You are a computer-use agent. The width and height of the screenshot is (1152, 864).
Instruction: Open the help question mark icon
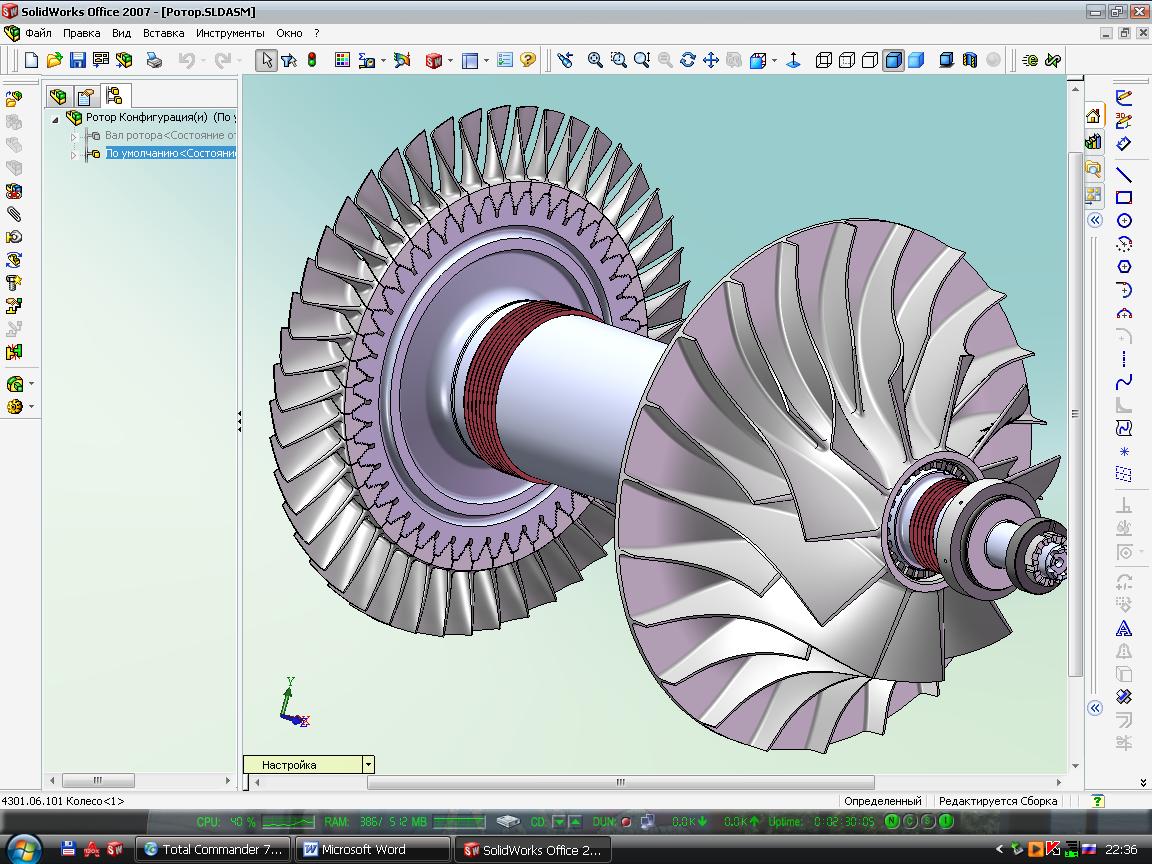pos(528,60)
